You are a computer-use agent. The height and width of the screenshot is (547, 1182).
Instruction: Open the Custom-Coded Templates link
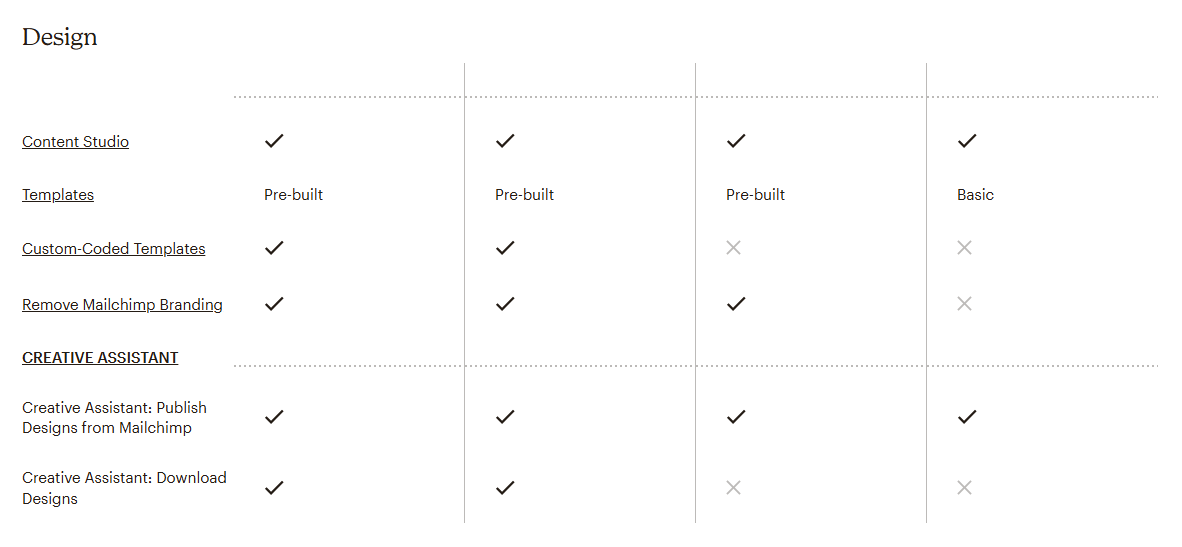113,249
